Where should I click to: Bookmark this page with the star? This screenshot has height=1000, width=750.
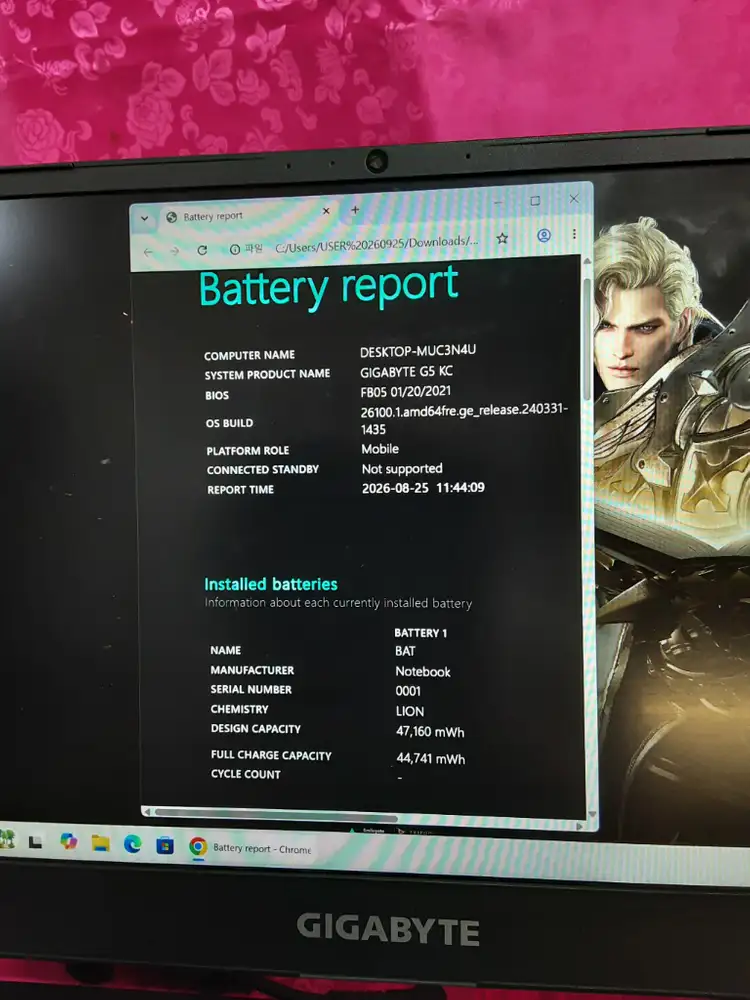point(503,238)
